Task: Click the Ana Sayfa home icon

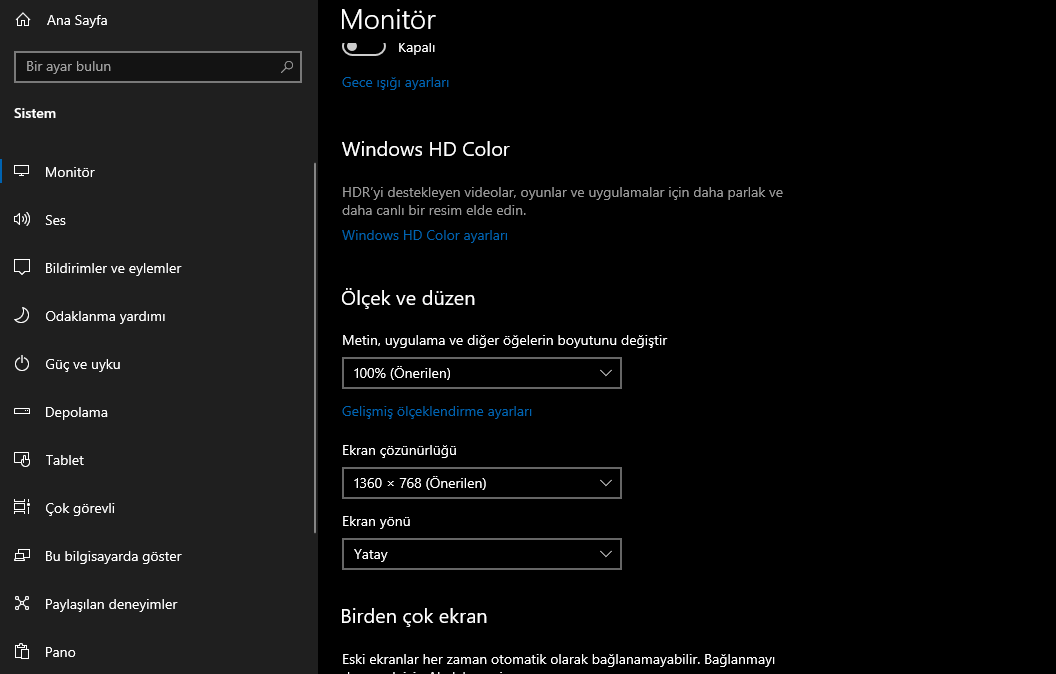Action: pos(23,19)
